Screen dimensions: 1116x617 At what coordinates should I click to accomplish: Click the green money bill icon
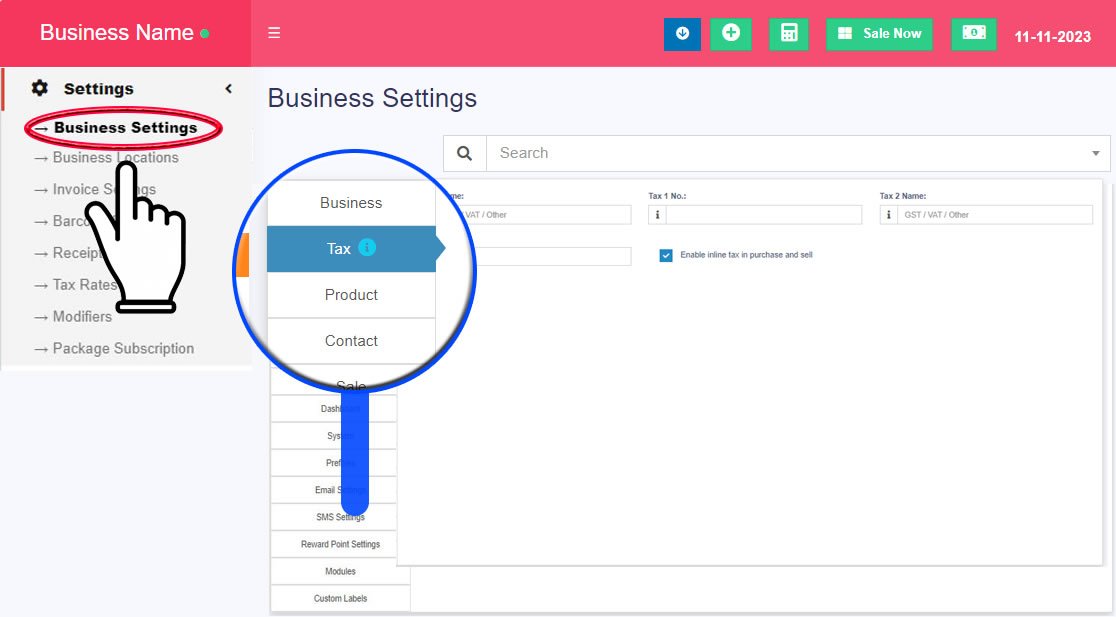coord(973,33)
